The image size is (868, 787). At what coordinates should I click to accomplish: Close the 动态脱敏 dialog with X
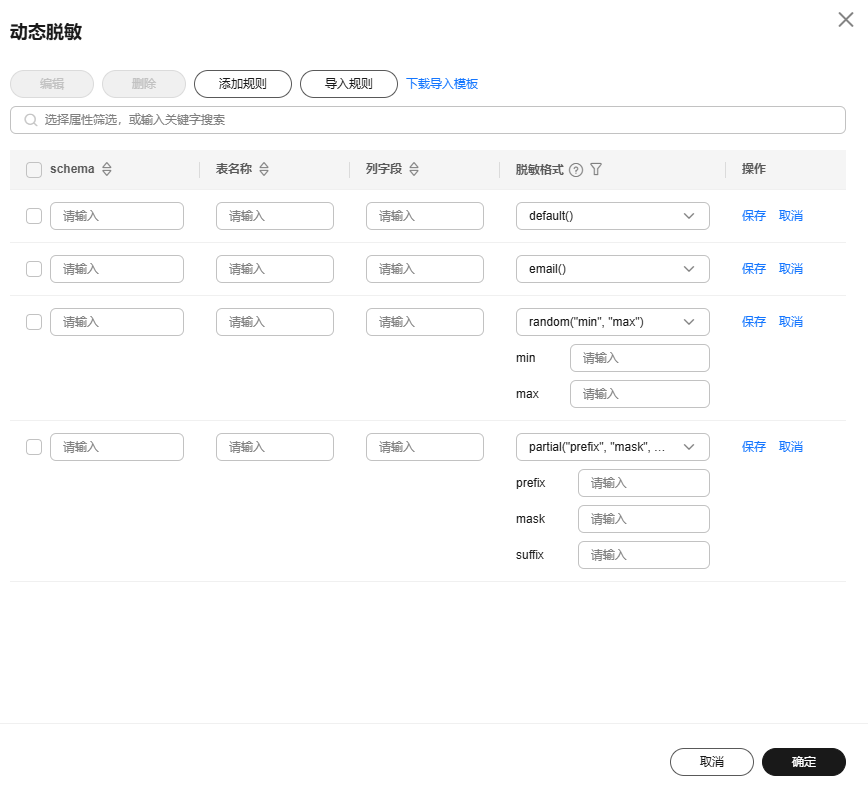[x=845, y=20]
